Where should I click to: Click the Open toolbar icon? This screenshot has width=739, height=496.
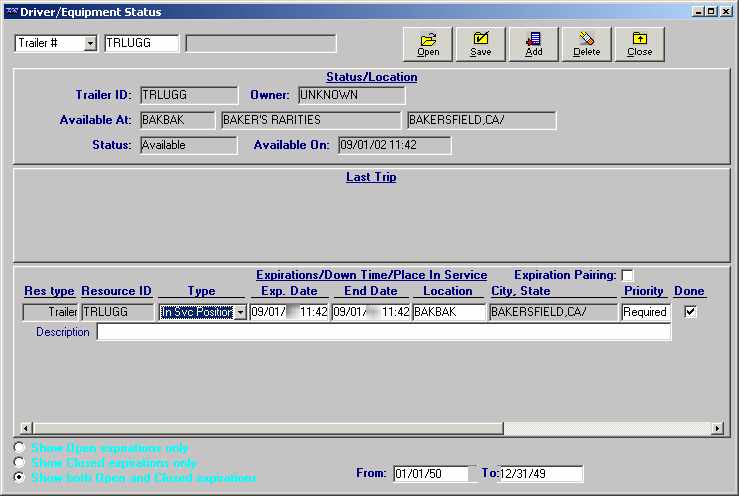pyautogui.click(x=428, y=40)
